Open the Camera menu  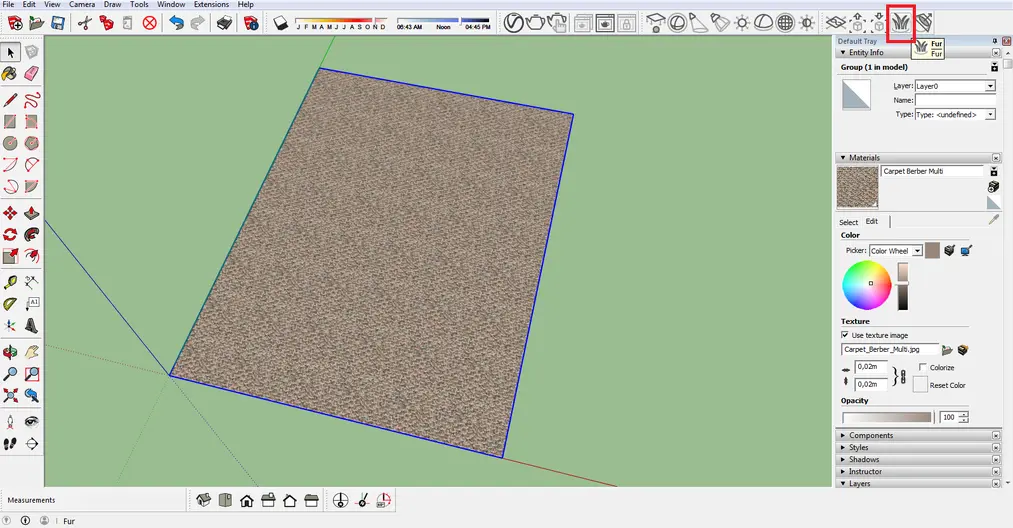pyautogui.click(x=82, y=5)
